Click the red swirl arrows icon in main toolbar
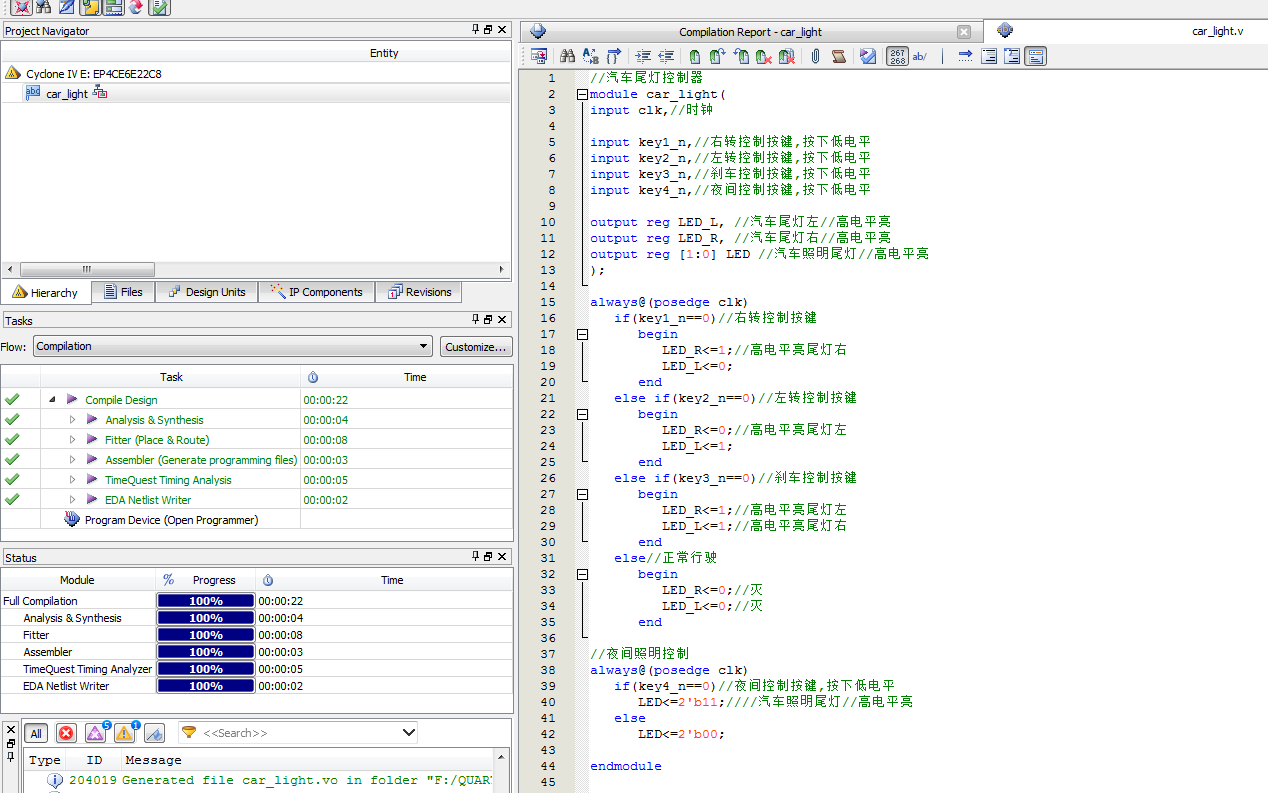The height and width of the screenshot is (793, 1268). [x=136, y=7]
